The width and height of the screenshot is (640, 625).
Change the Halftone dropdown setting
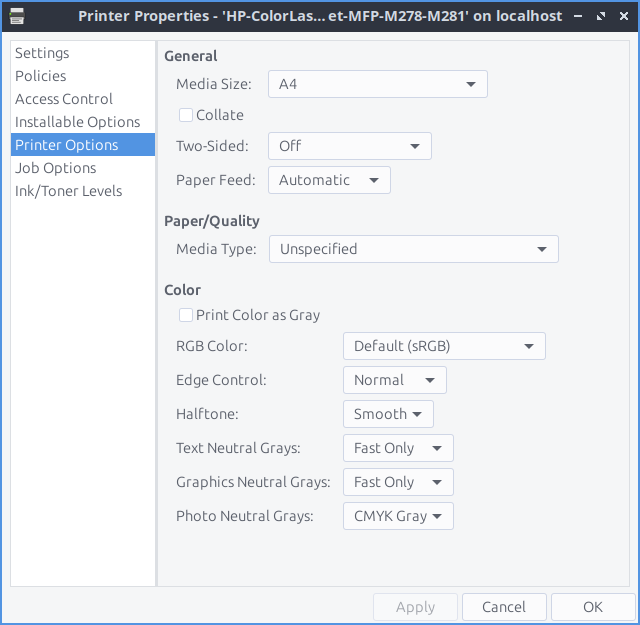tap(387, 414)
